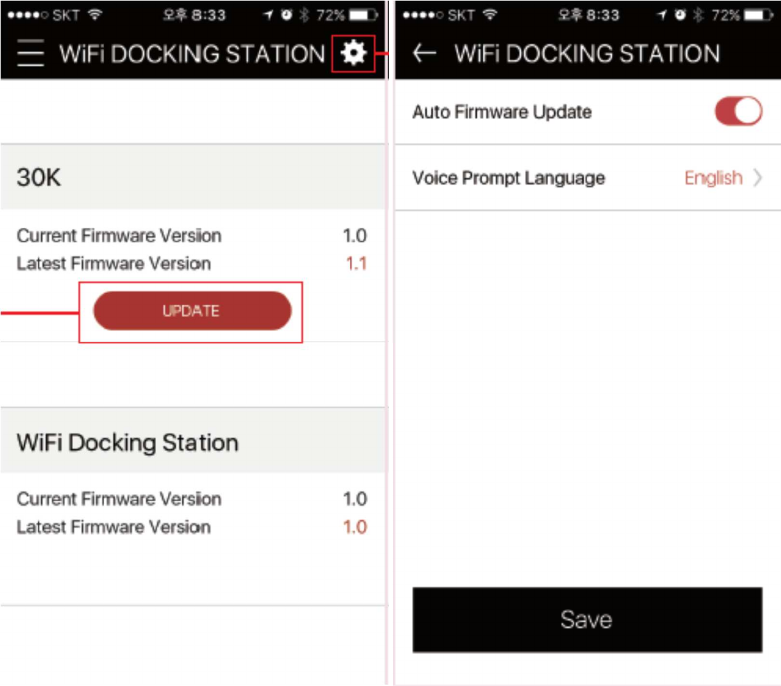Toggle the Auto Firmware Update switch
Viewport: 781px width, 686px height.
738,111
